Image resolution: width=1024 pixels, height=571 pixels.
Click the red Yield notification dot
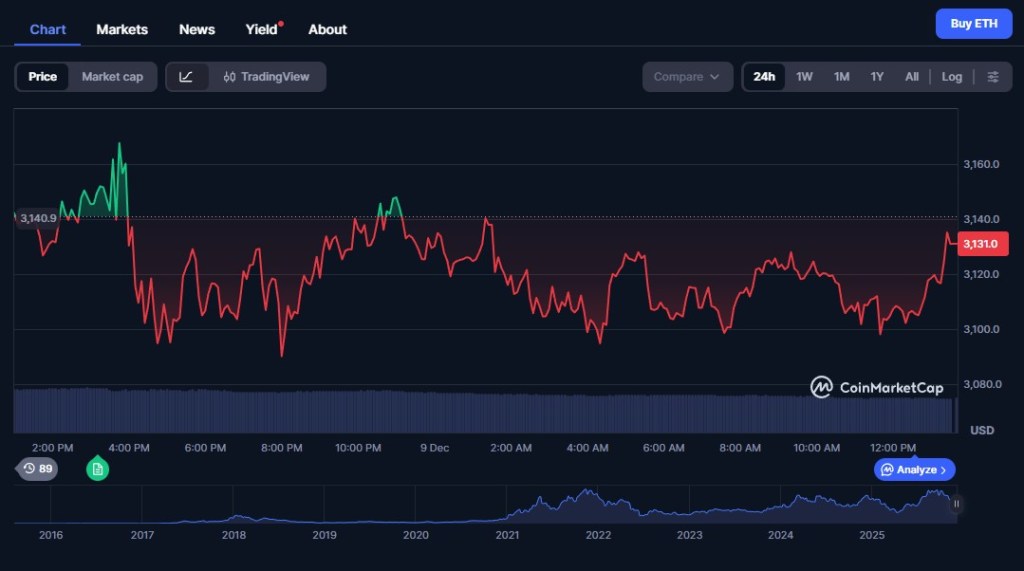click(x=281, y=23)
